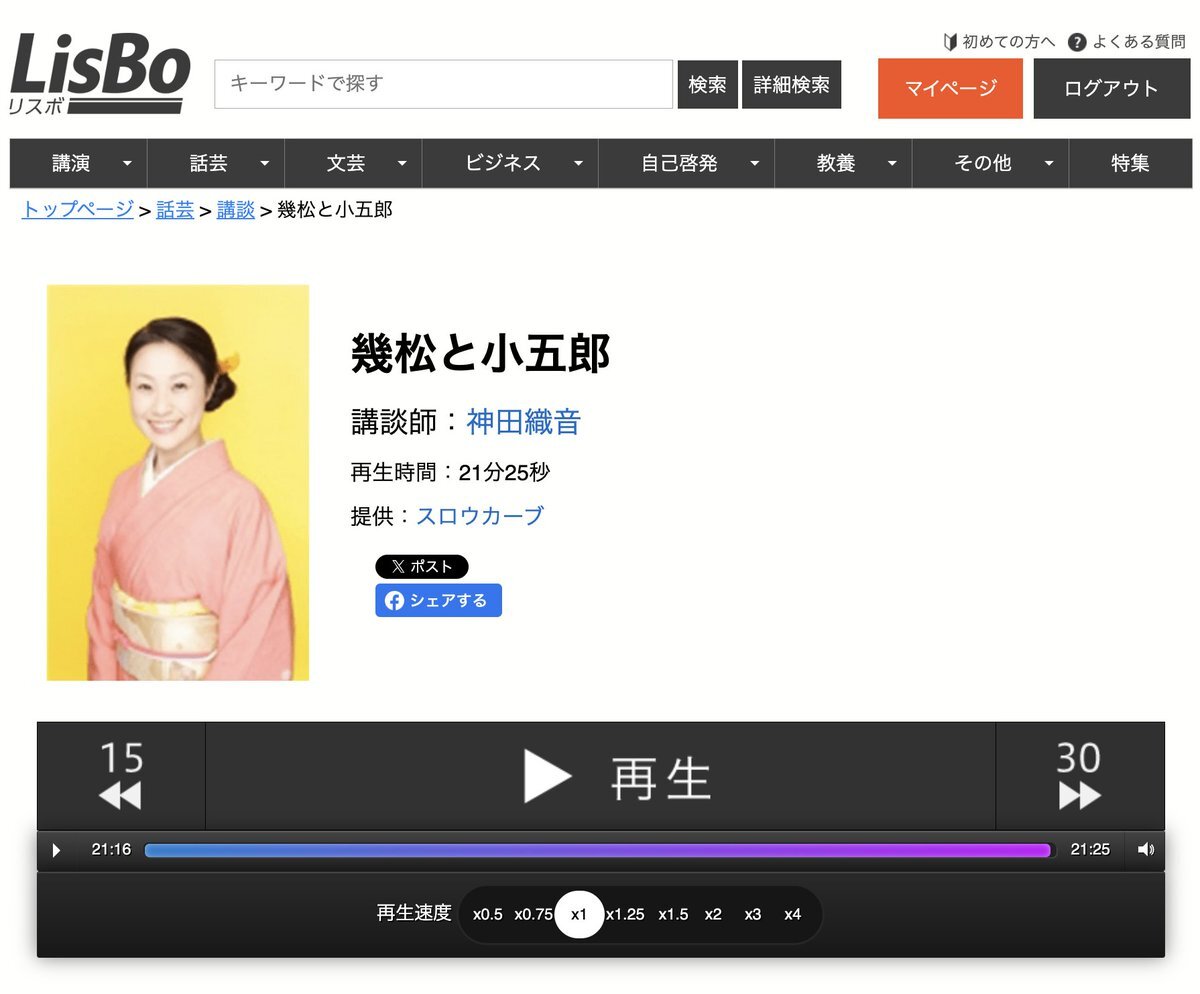Click the LisBo logo
Viewport: 1200px width, 994px height.
tap(99, 76)
